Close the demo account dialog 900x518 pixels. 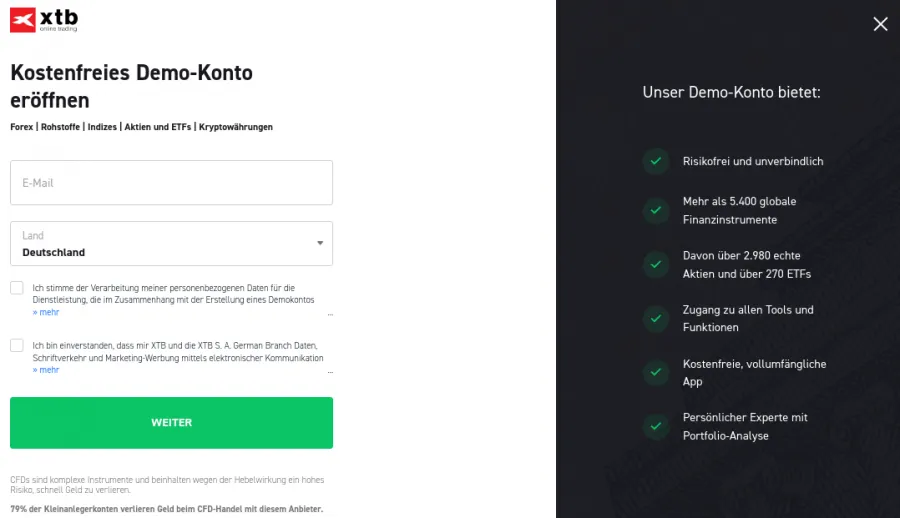click(x=880, y=24)
